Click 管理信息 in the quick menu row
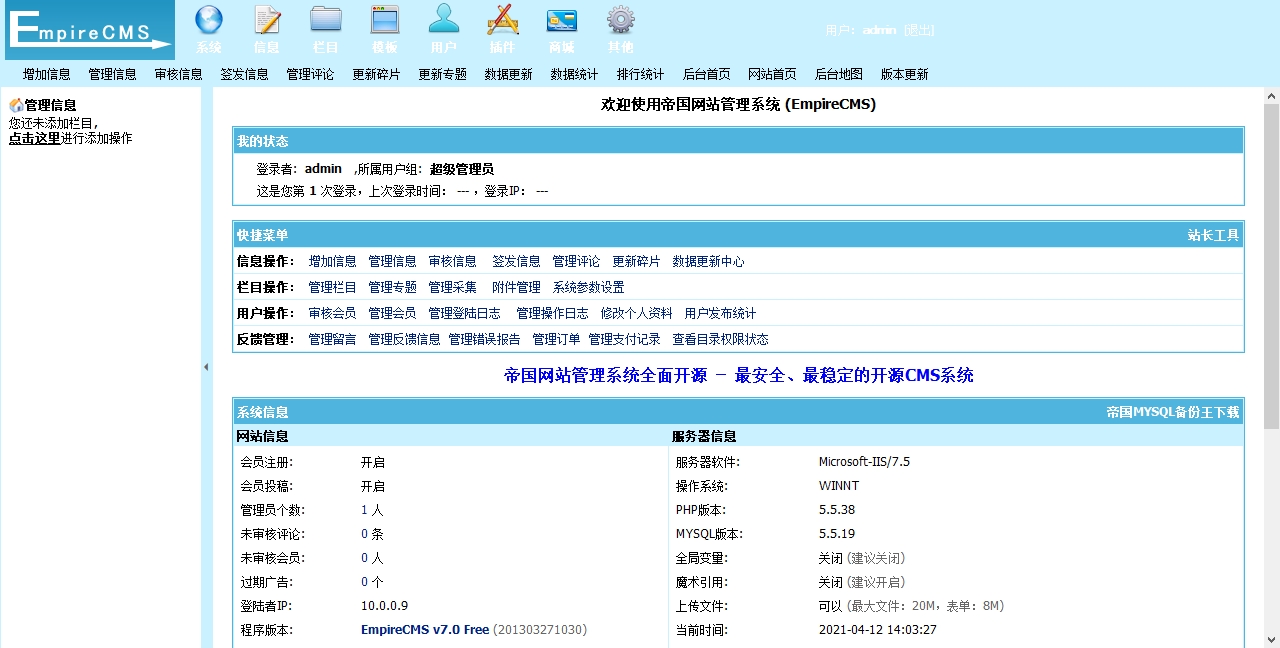The width and height of the screenshot is (1280, 648). 393,261
